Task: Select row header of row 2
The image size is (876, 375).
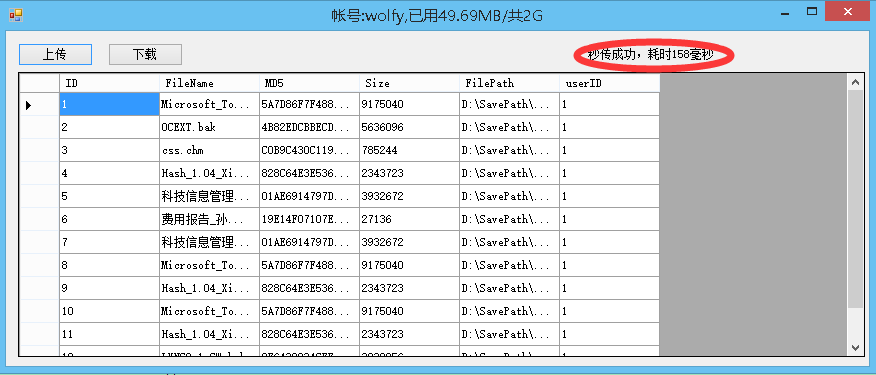Action: point(39,127)
